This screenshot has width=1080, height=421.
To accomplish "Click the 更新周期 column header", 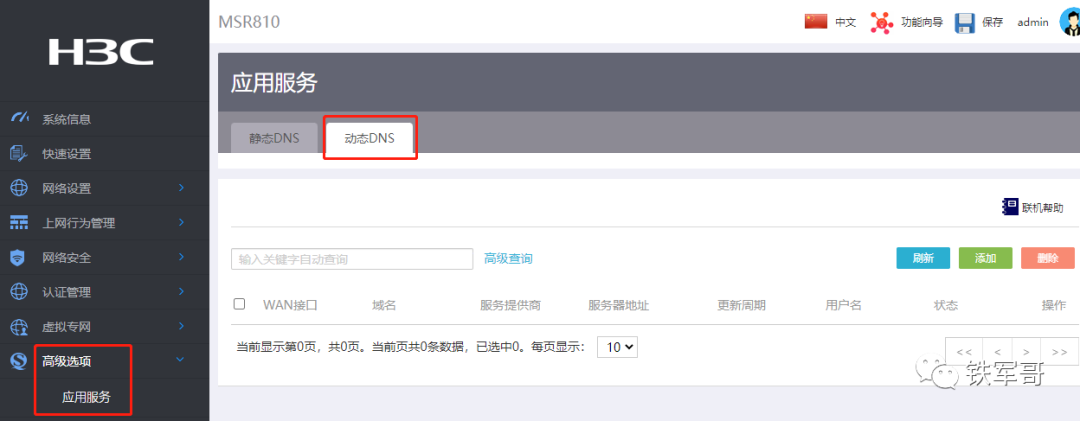I will tap(741, 305).
